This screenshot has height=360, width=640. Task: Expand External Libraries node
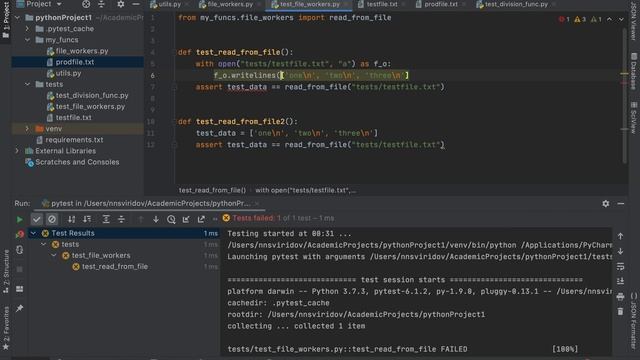[x=17, y=151]
